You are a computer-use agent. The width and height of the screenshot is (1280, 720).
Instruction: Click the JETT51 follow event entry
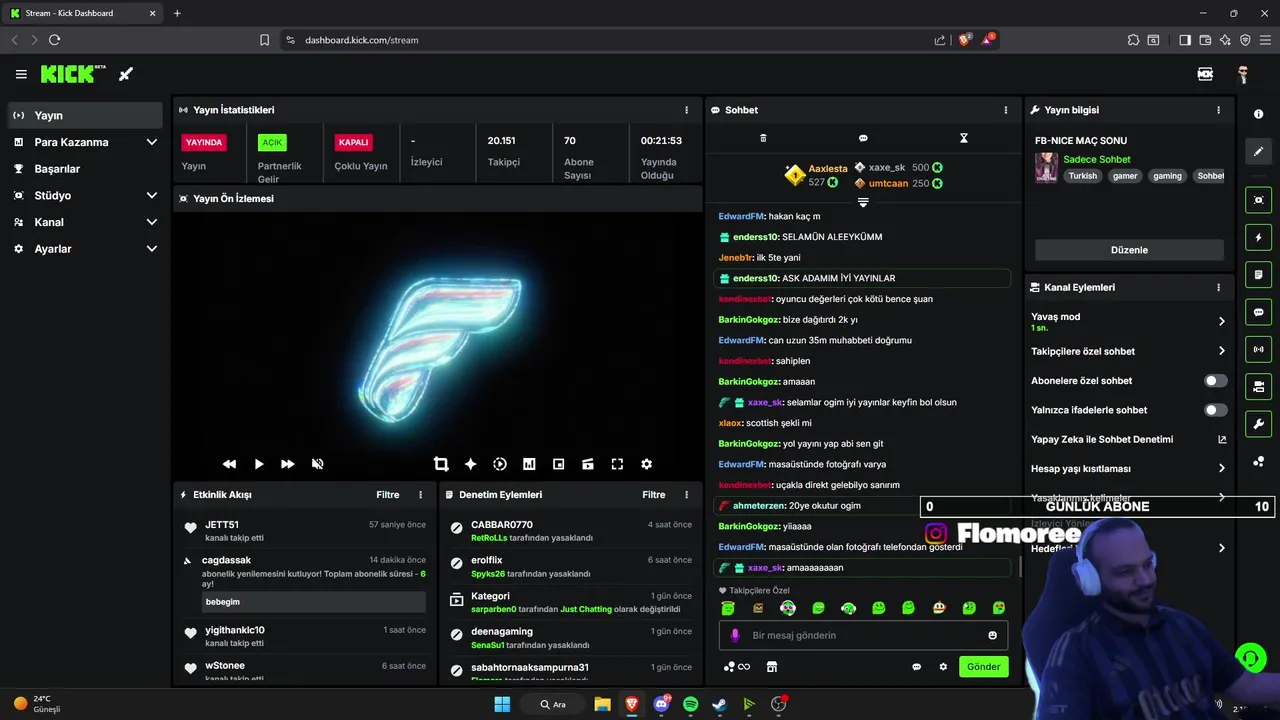click(305, 531)
